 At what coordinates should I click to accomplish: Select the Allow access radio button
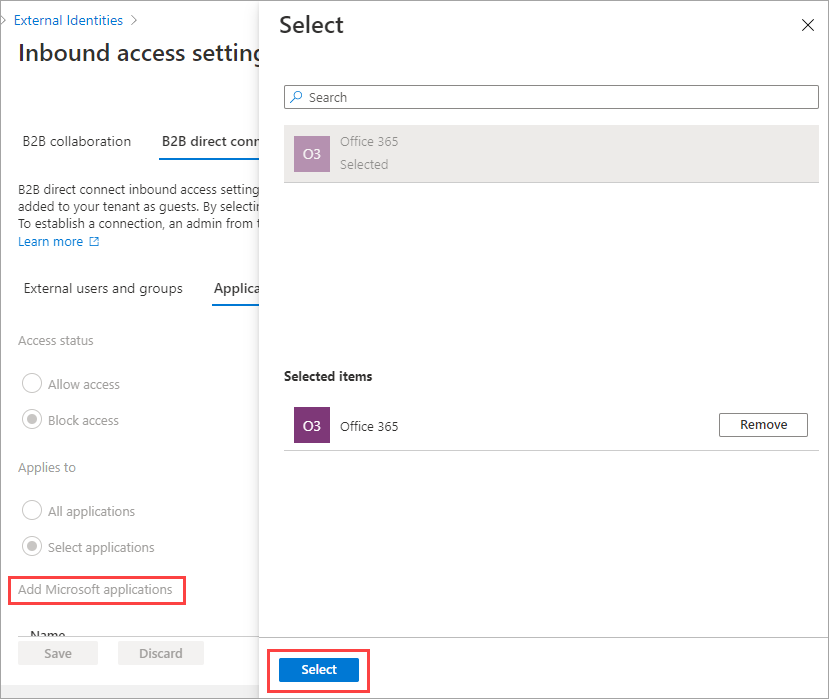tap(31, 383)
